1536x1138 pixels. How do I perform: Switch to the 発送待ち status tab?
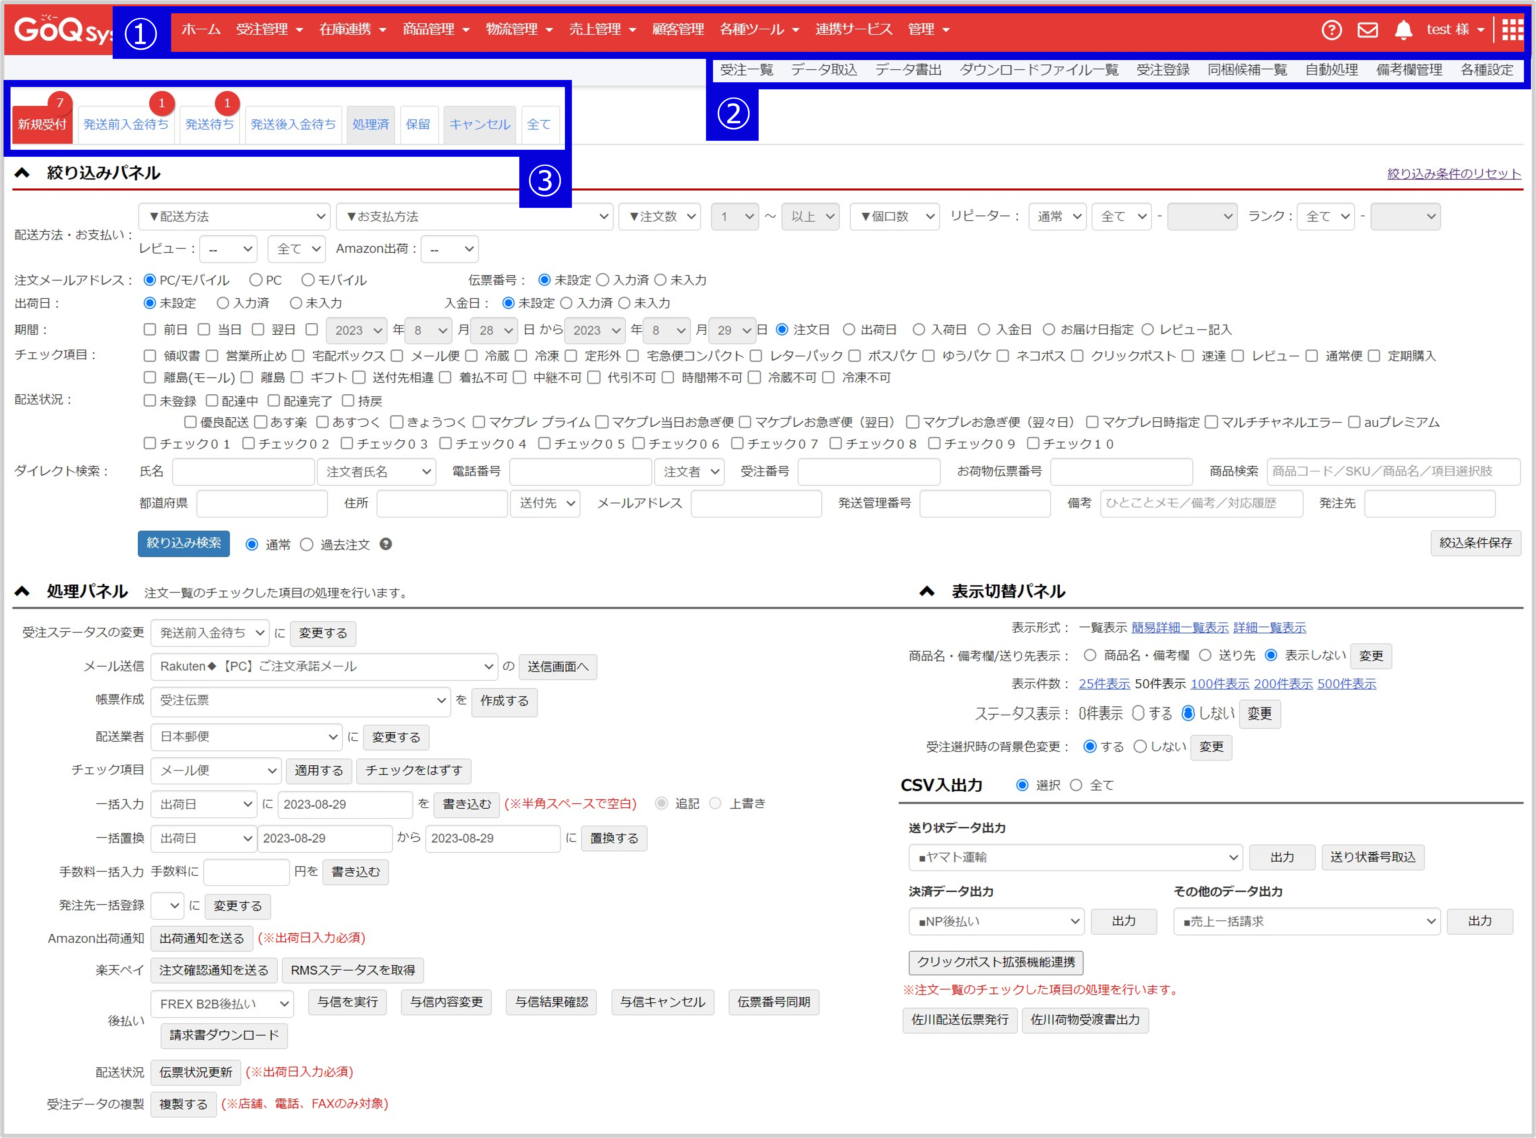pos(210,124)
